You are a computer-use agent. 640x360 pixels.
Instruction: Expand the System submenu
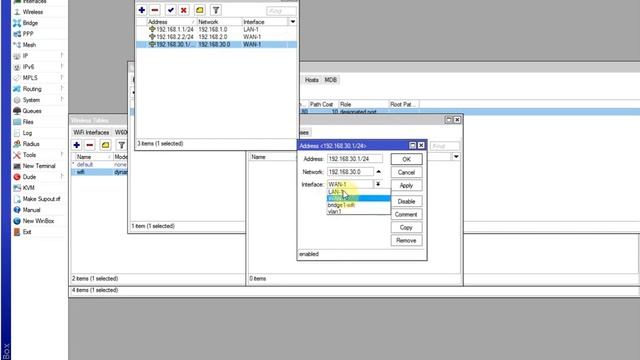62,100
